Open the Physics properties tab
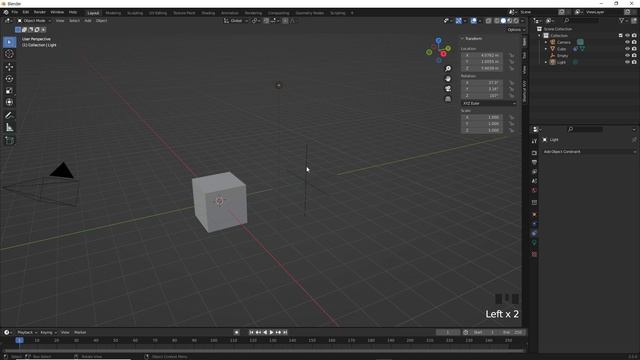 [x=534, y=224]
